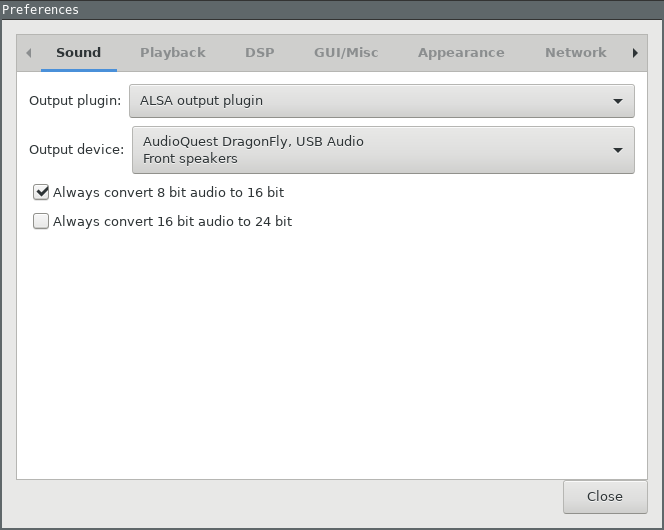Enable the 16 bit to 24 bit checkbox
Image resolution: width=664 pixels, height=530 pixels.
tap(41, 221)
